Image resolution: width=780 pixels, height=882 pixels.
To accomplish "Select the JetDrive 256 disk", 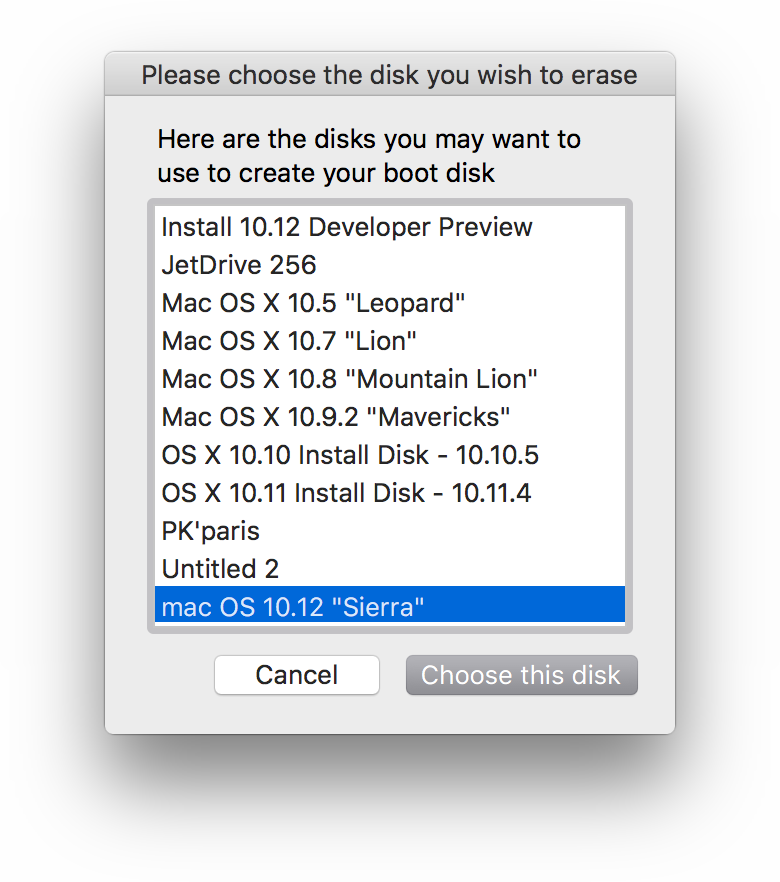I will (390, 265).
